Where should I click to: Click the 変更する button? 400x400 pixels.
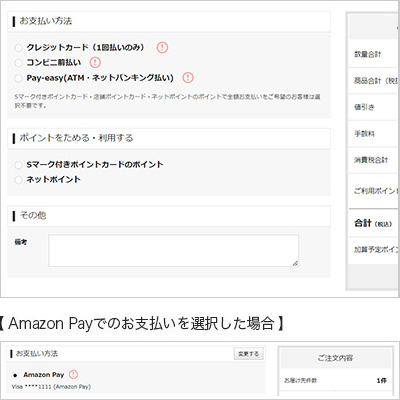248,354
